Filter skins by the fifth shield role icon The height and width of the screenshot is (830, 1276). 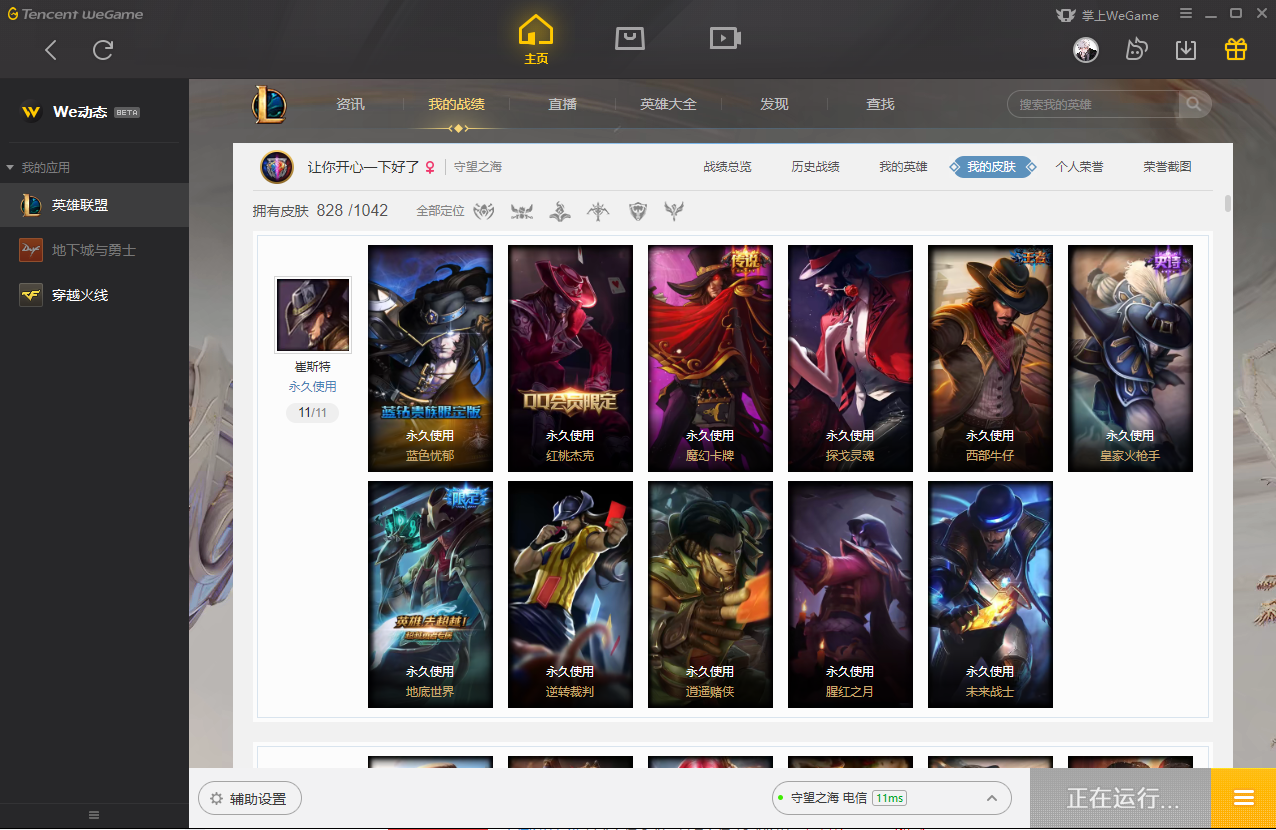click(x=638, y=211)
